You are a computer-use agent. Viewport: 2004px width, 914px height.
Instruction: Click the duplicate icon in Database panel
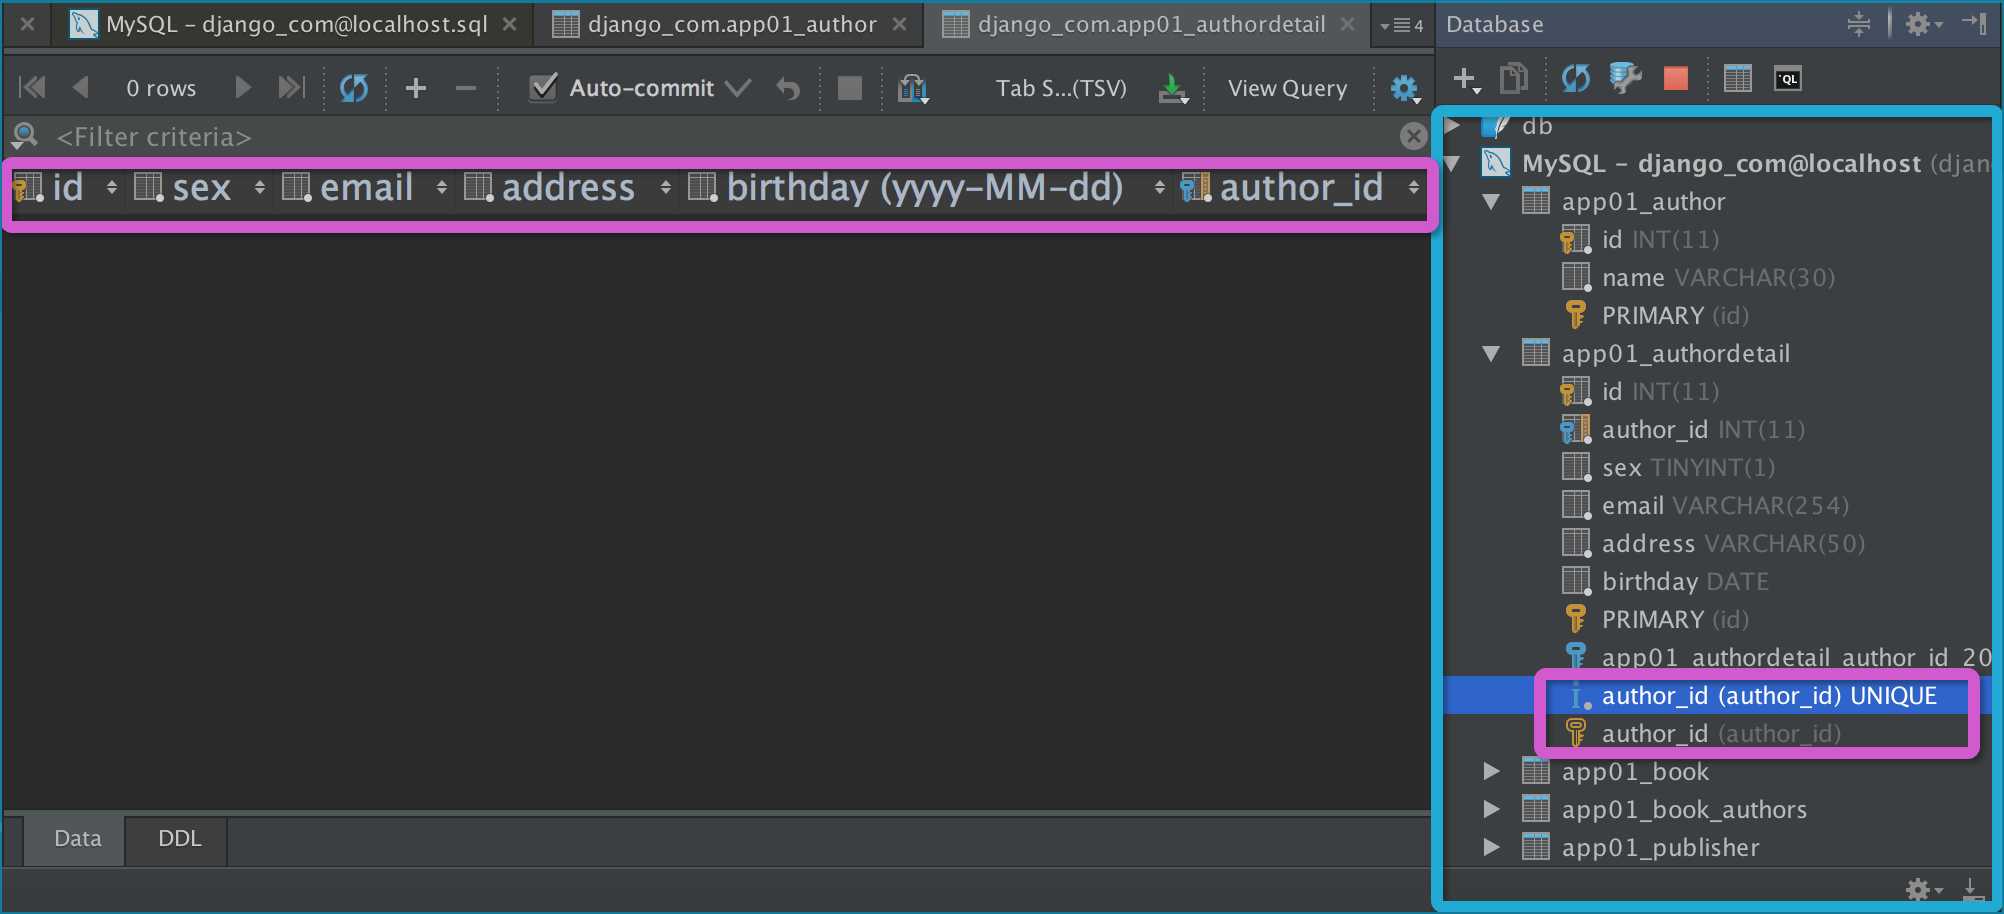[x=1514, y=78]
